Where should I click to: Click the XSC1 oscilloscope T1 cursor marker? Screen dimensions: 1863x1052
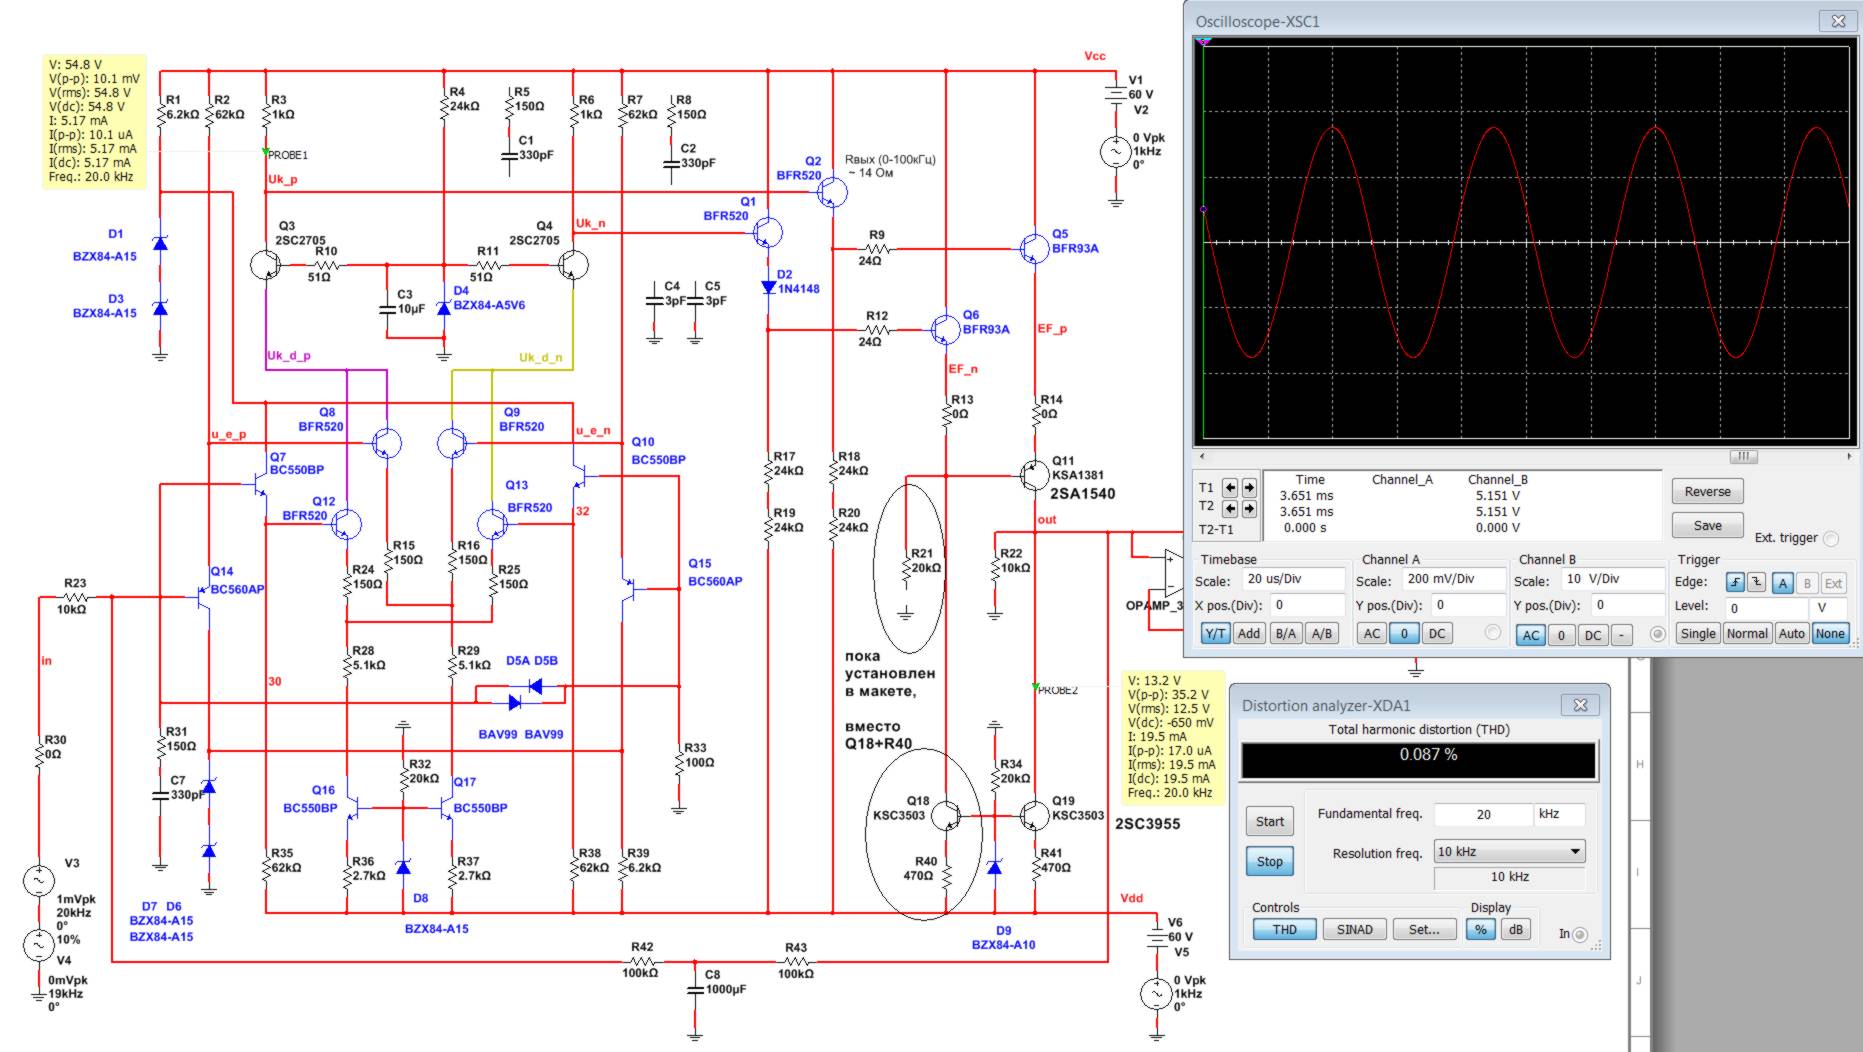coord(1204,42)
